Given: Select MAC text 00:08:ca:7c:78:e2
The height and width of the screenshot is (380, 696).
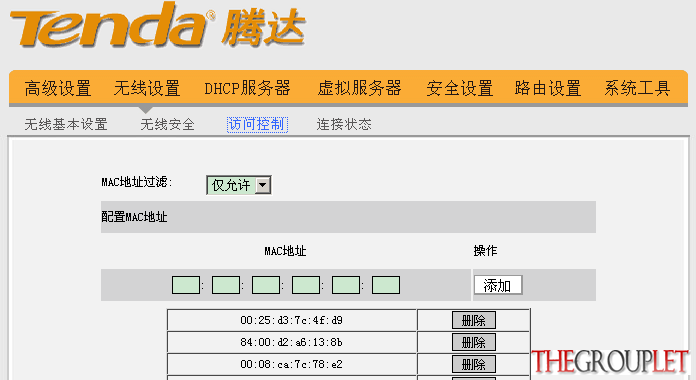Looking at the screenshot, I should [291, 364].
